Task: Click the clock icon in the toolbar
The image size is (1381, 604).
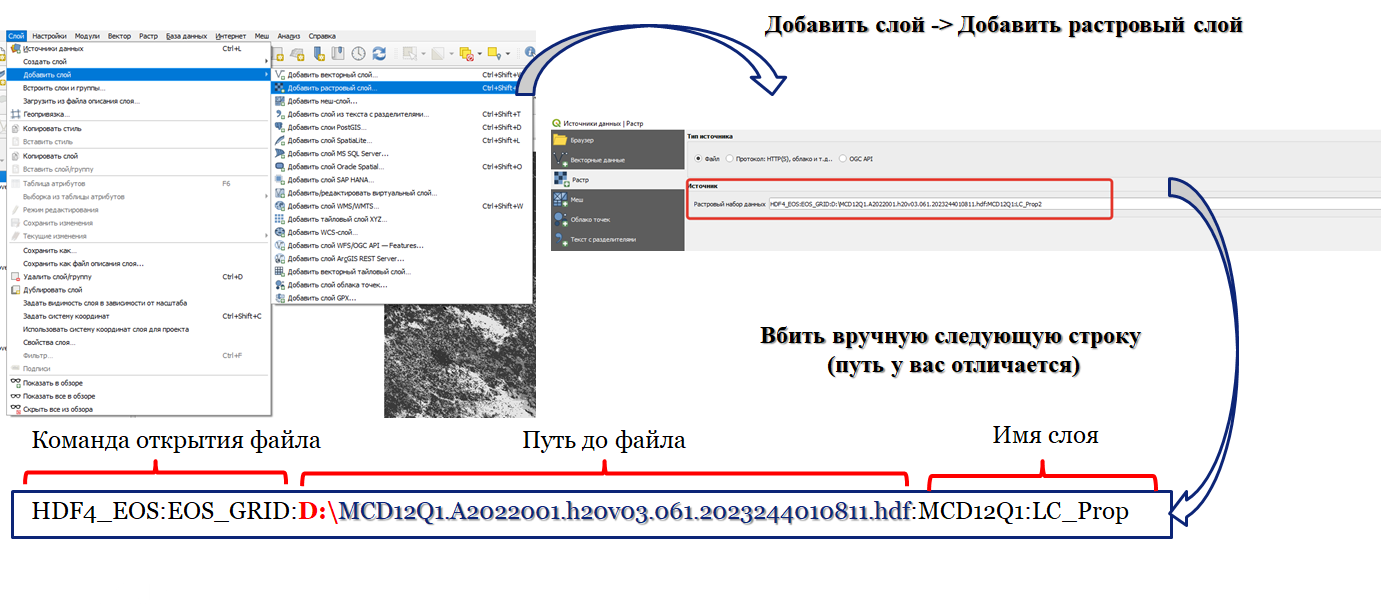Action: (x=358, y=53)
